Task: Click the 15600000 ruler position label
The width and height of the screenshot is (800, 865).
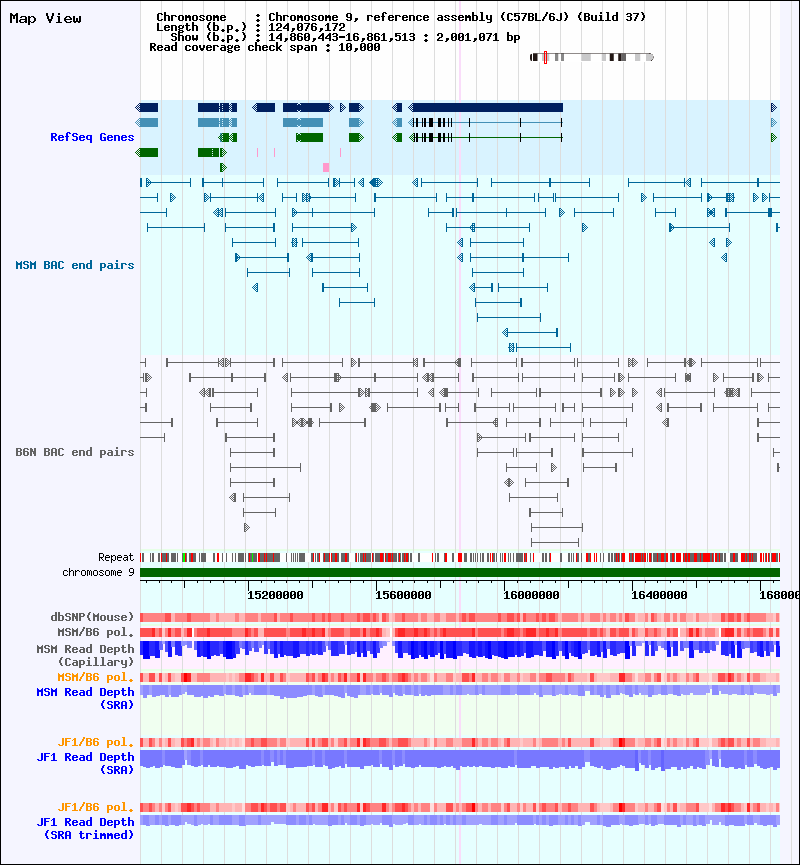Action: [x=403, y=595]
